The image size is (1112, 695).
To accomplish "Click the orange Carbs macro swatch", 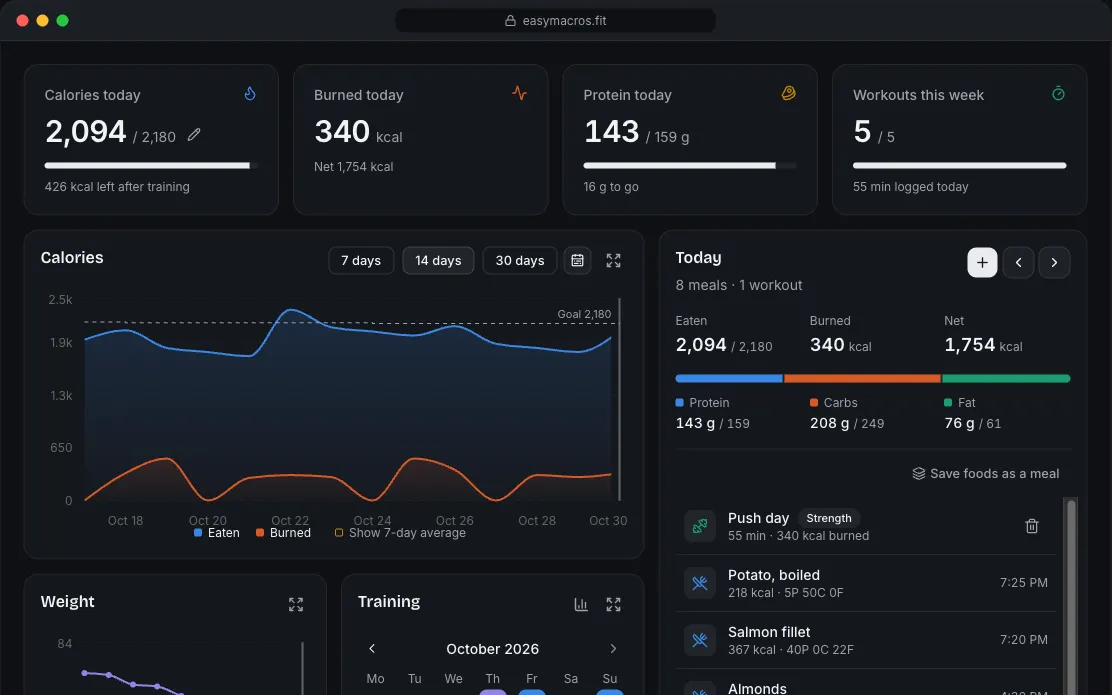I will 813,402.
